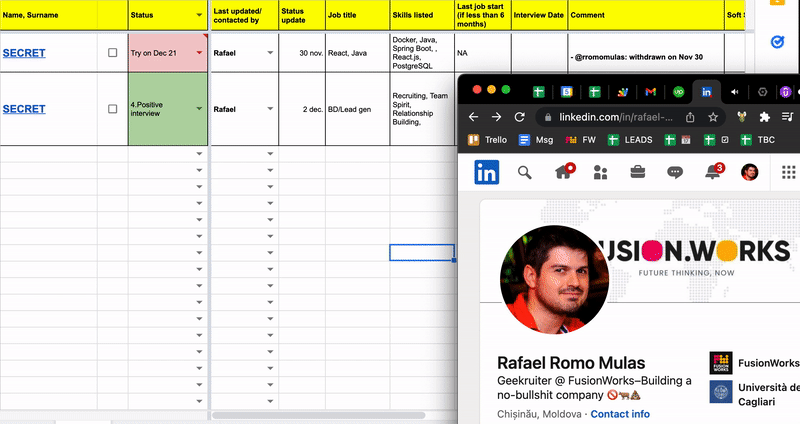Switch to the colorful Google Ads tab

622,92
